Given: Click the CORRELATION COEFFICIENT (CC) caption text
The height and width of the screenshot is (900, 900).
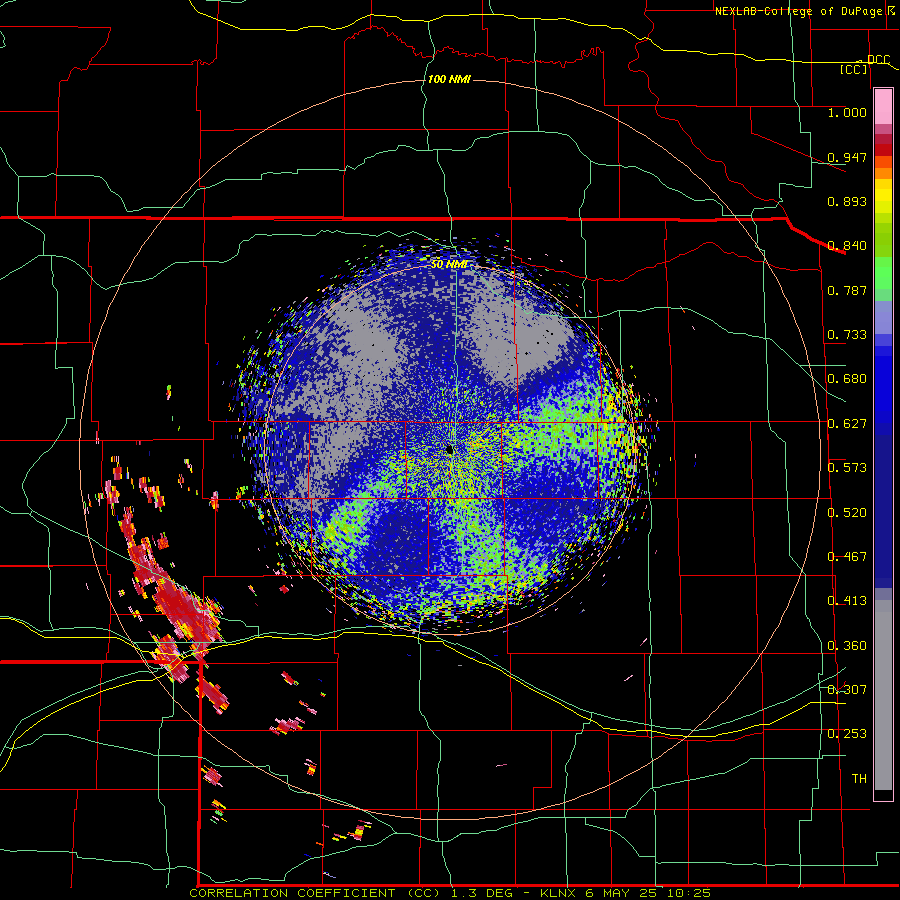Looking at the screenshot, I should (x=316, y=893).
